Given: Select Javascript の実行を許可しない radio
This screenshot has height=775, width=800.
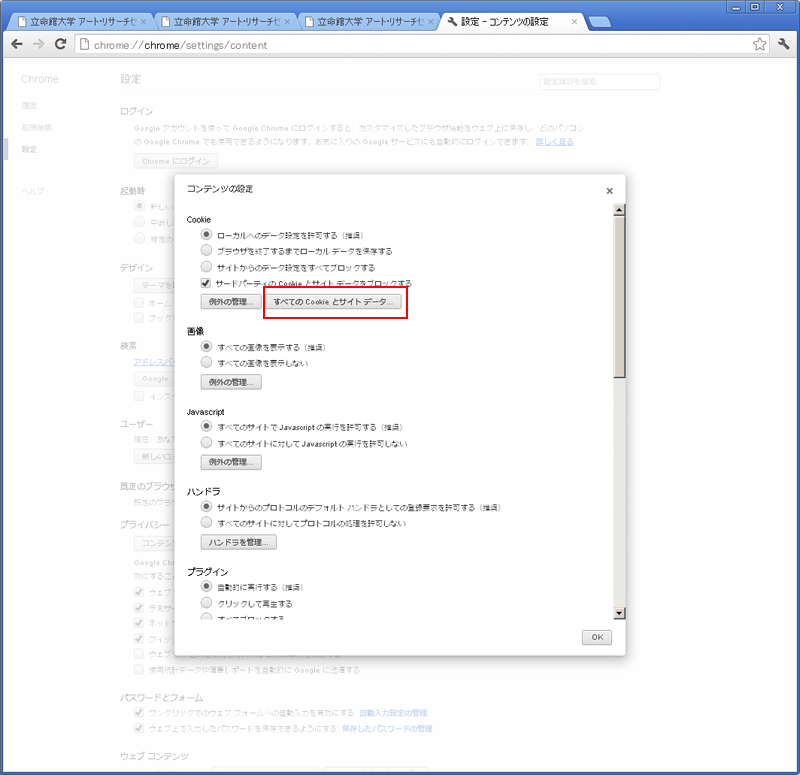Looking at the screenshot, I should pyautogui.click(x=206, y=442).
